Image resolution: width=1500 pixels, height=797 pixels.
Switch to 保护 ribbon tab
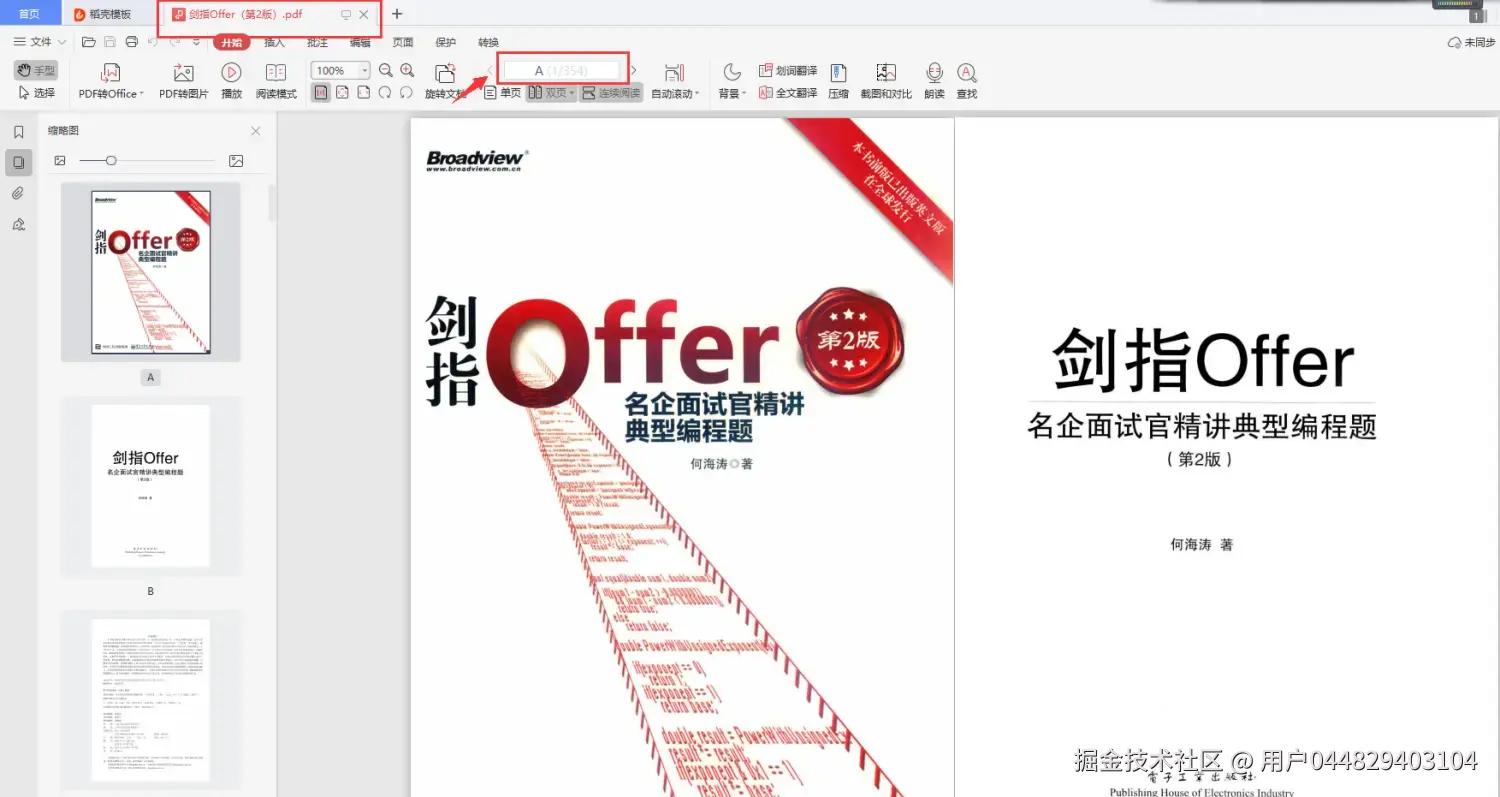coord(445,42)
